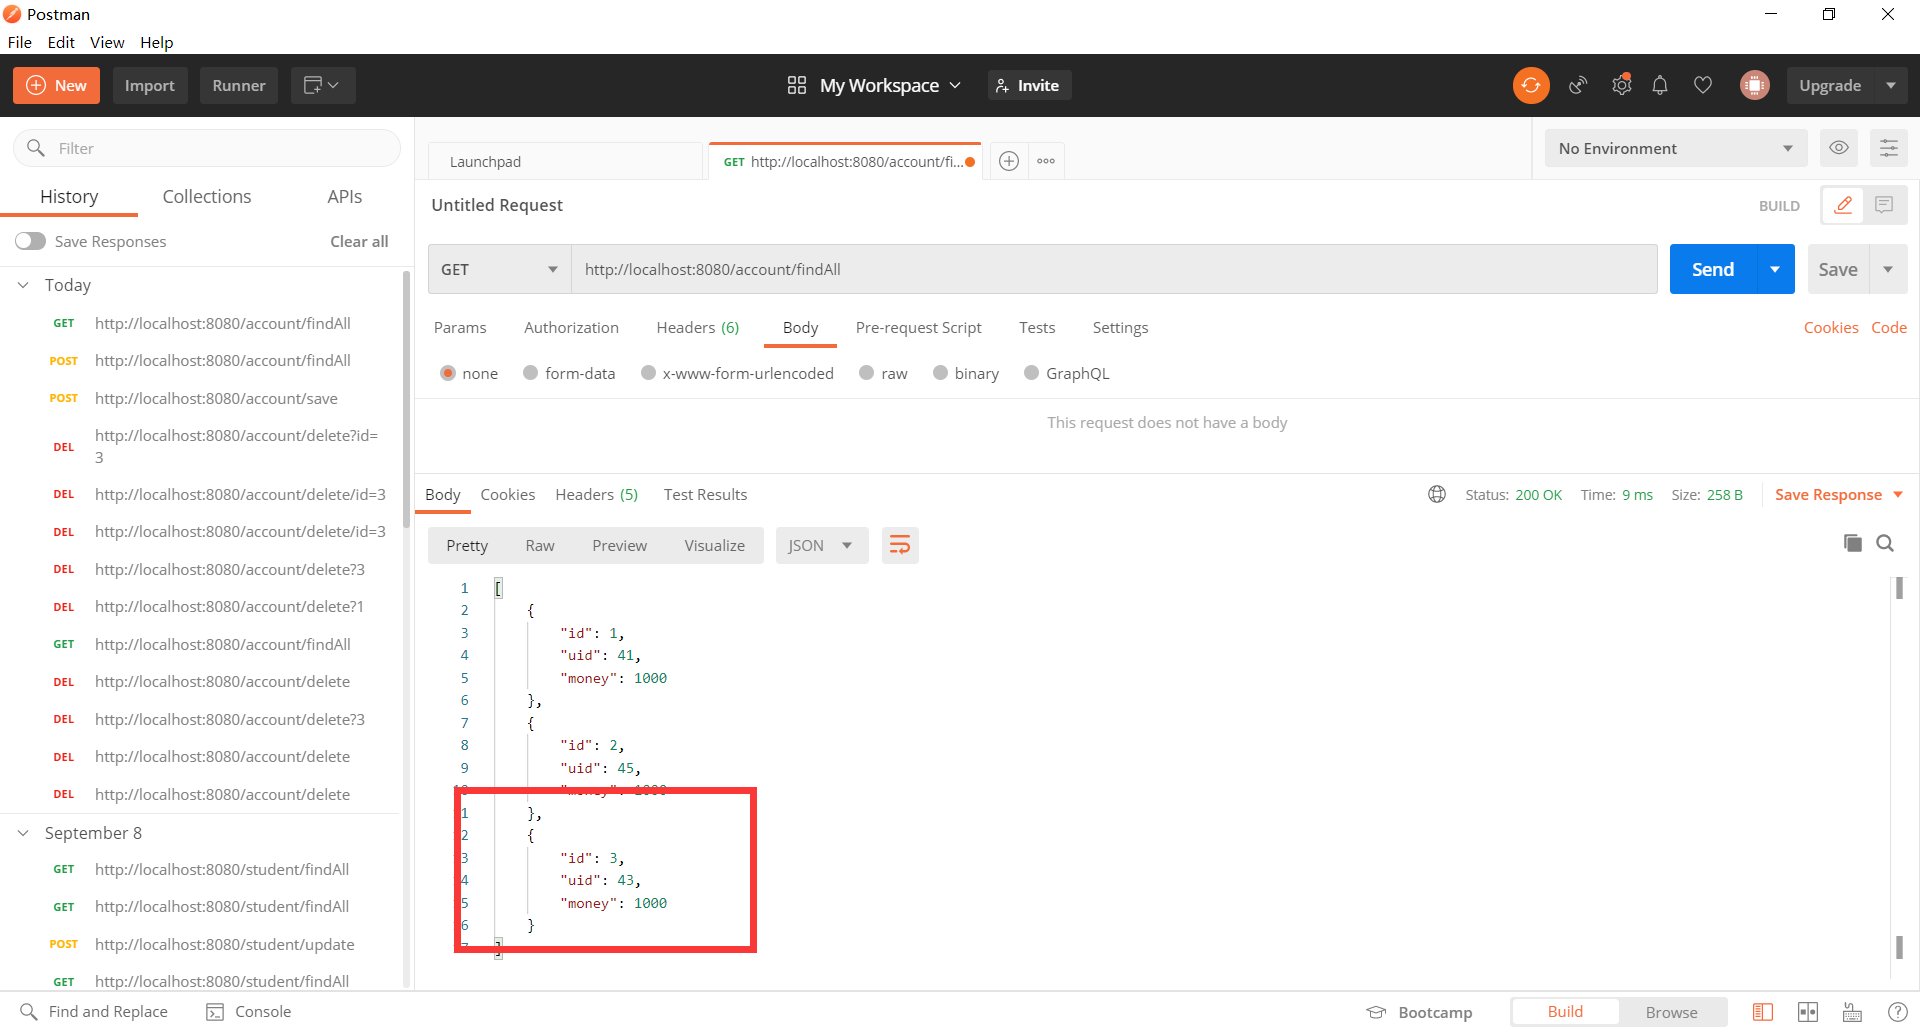The image size is (1920, 1030).
Task: Click the network globe icon by Status
Action: pos(1437,494)
